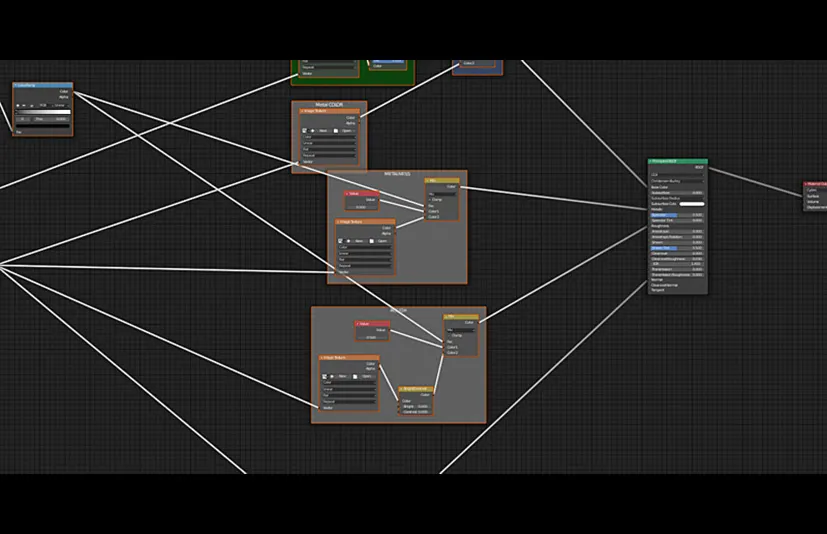Open the Repeat dropdown in the METALNESS Image Texture
The height and width of the screenshot is (534, 827).
364,266
